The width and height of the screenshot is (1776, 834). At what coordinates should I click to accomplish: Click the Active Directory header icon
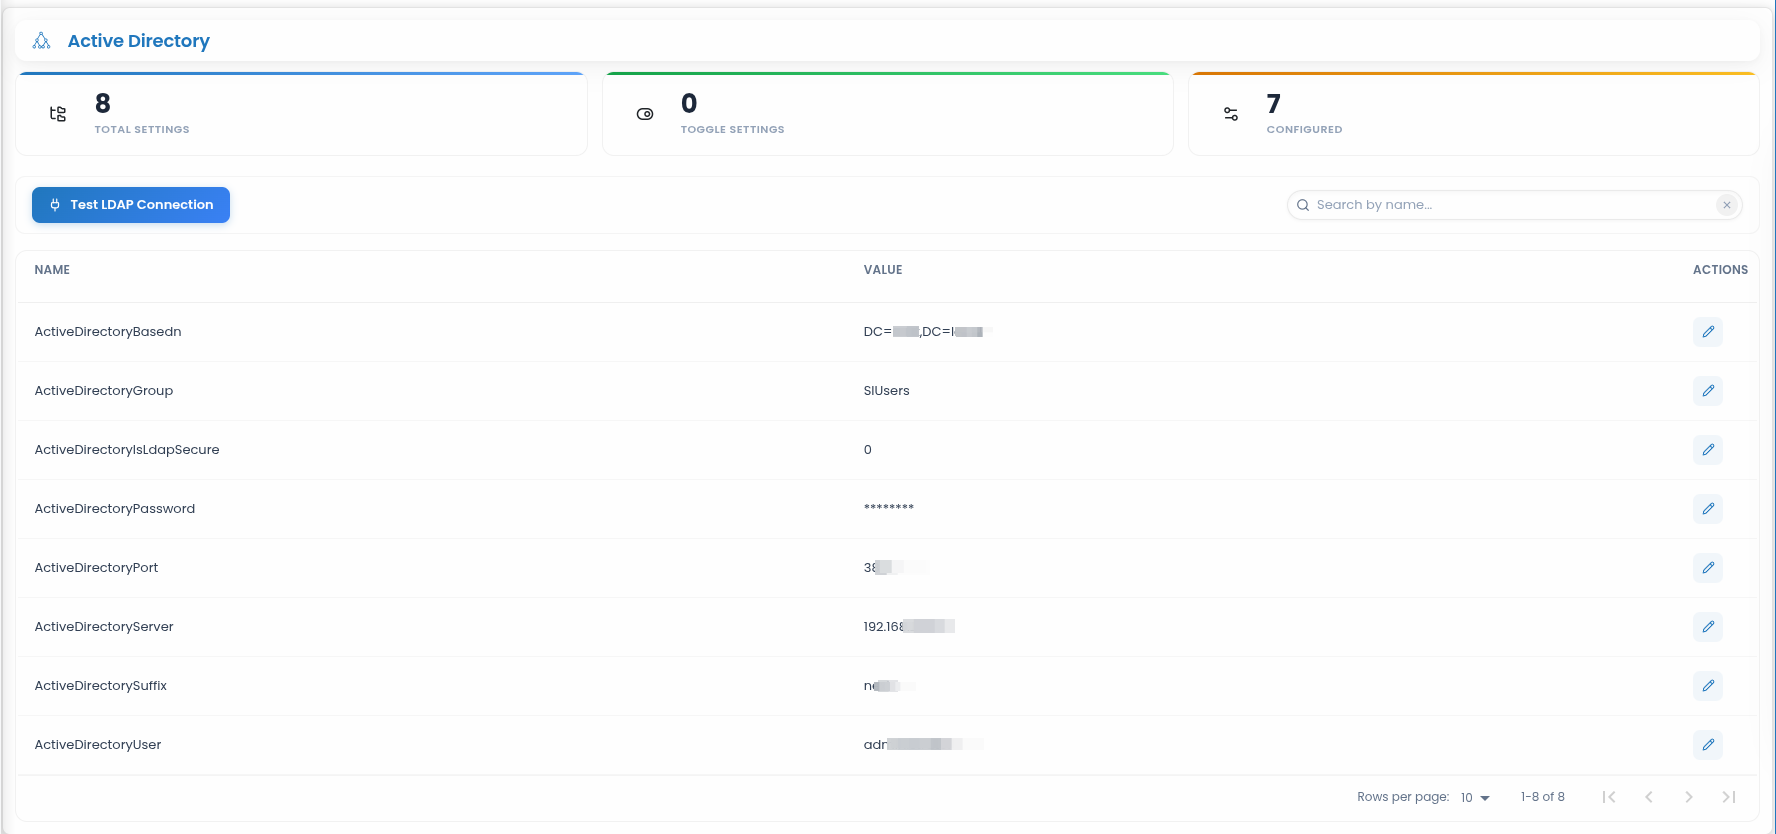tap(41, 41)
